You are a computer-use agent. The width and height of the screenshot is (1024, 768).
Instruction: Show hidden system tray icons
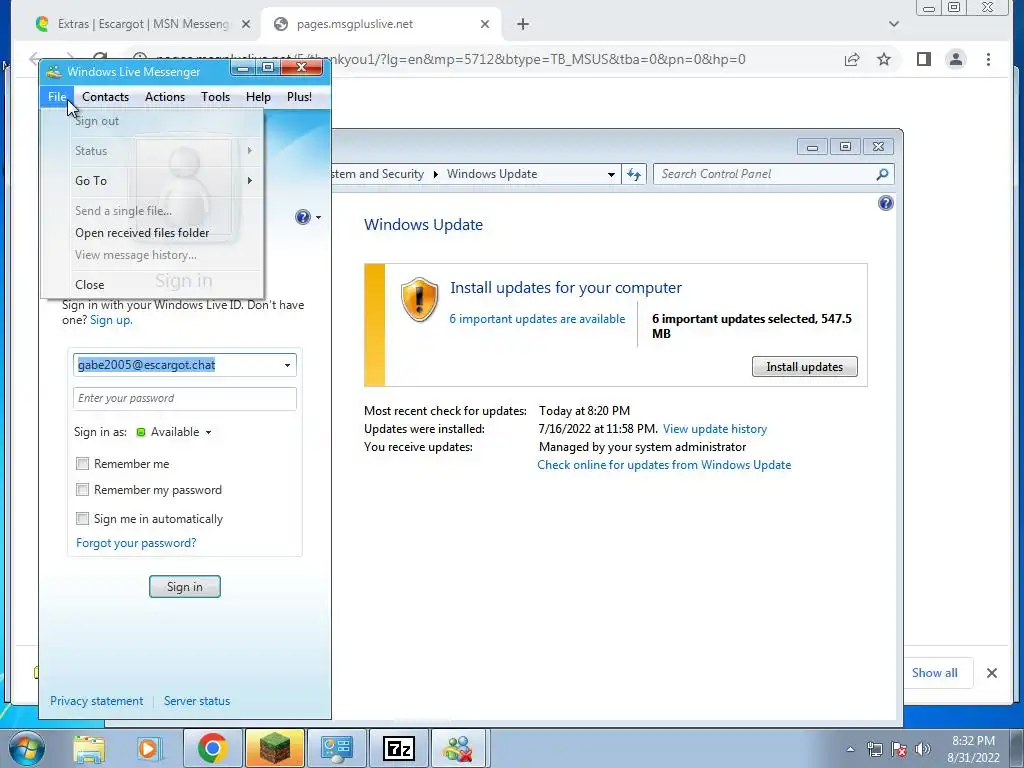(x=850, y=749)
